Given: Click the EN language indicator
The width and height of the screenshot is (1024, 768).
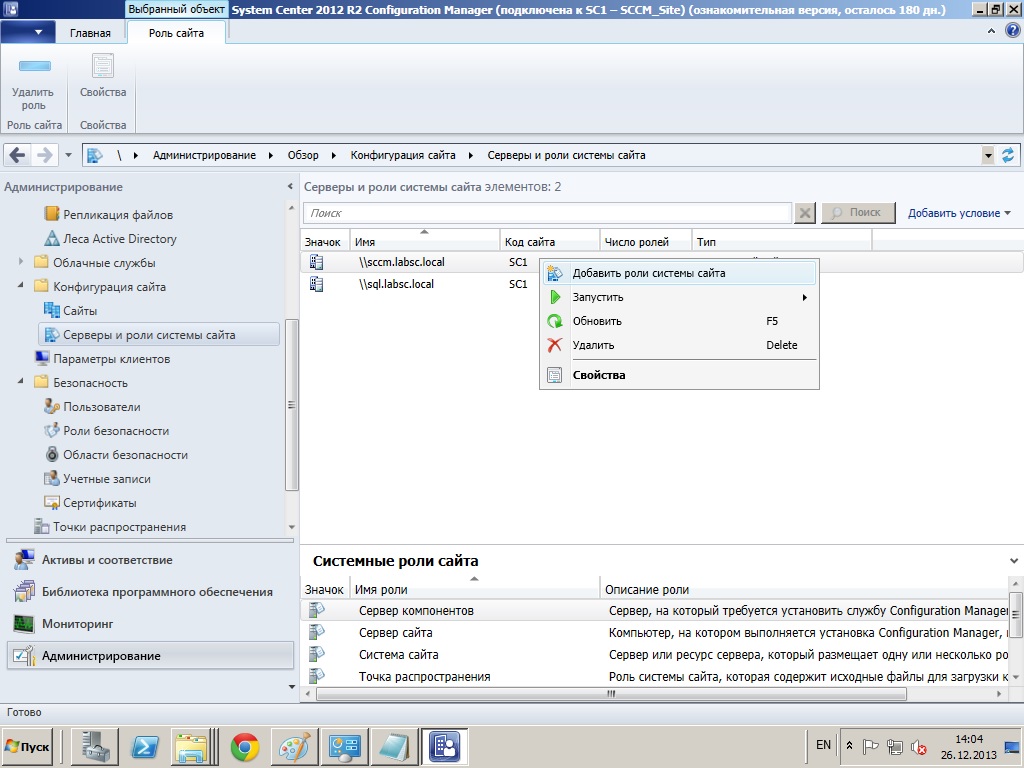Looking at the screenshot, I should coord(823,745).
